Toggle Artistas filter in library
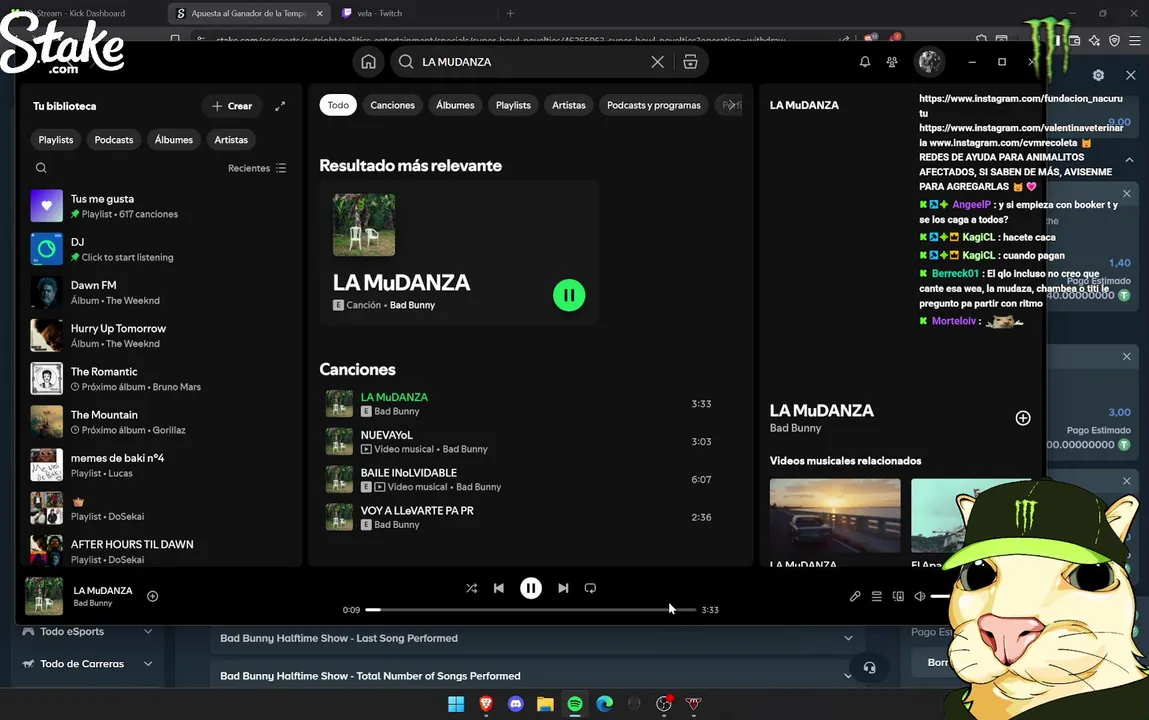This screenshot has width=1149, height=720. pos(231,140)
